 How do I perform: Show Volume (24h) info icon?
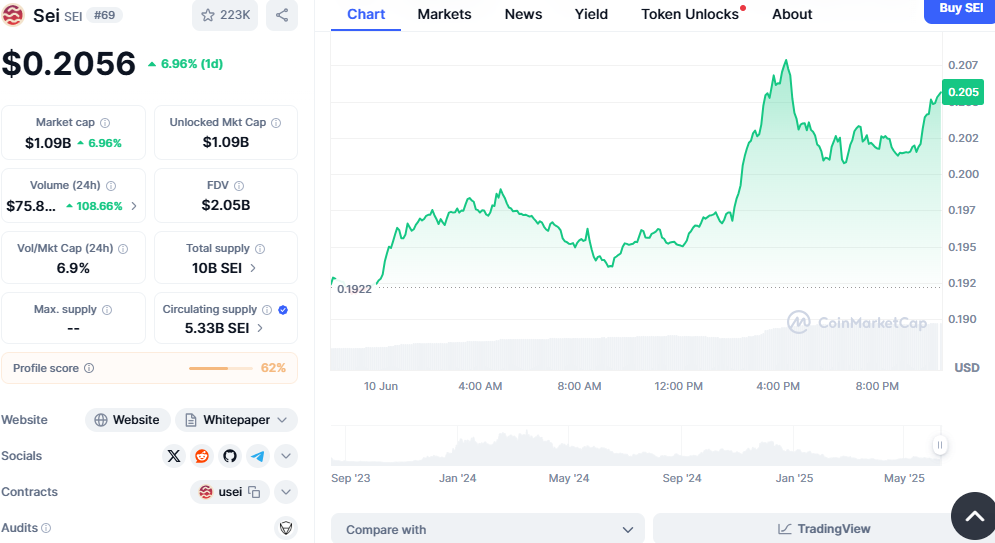[x=110, y=186]
